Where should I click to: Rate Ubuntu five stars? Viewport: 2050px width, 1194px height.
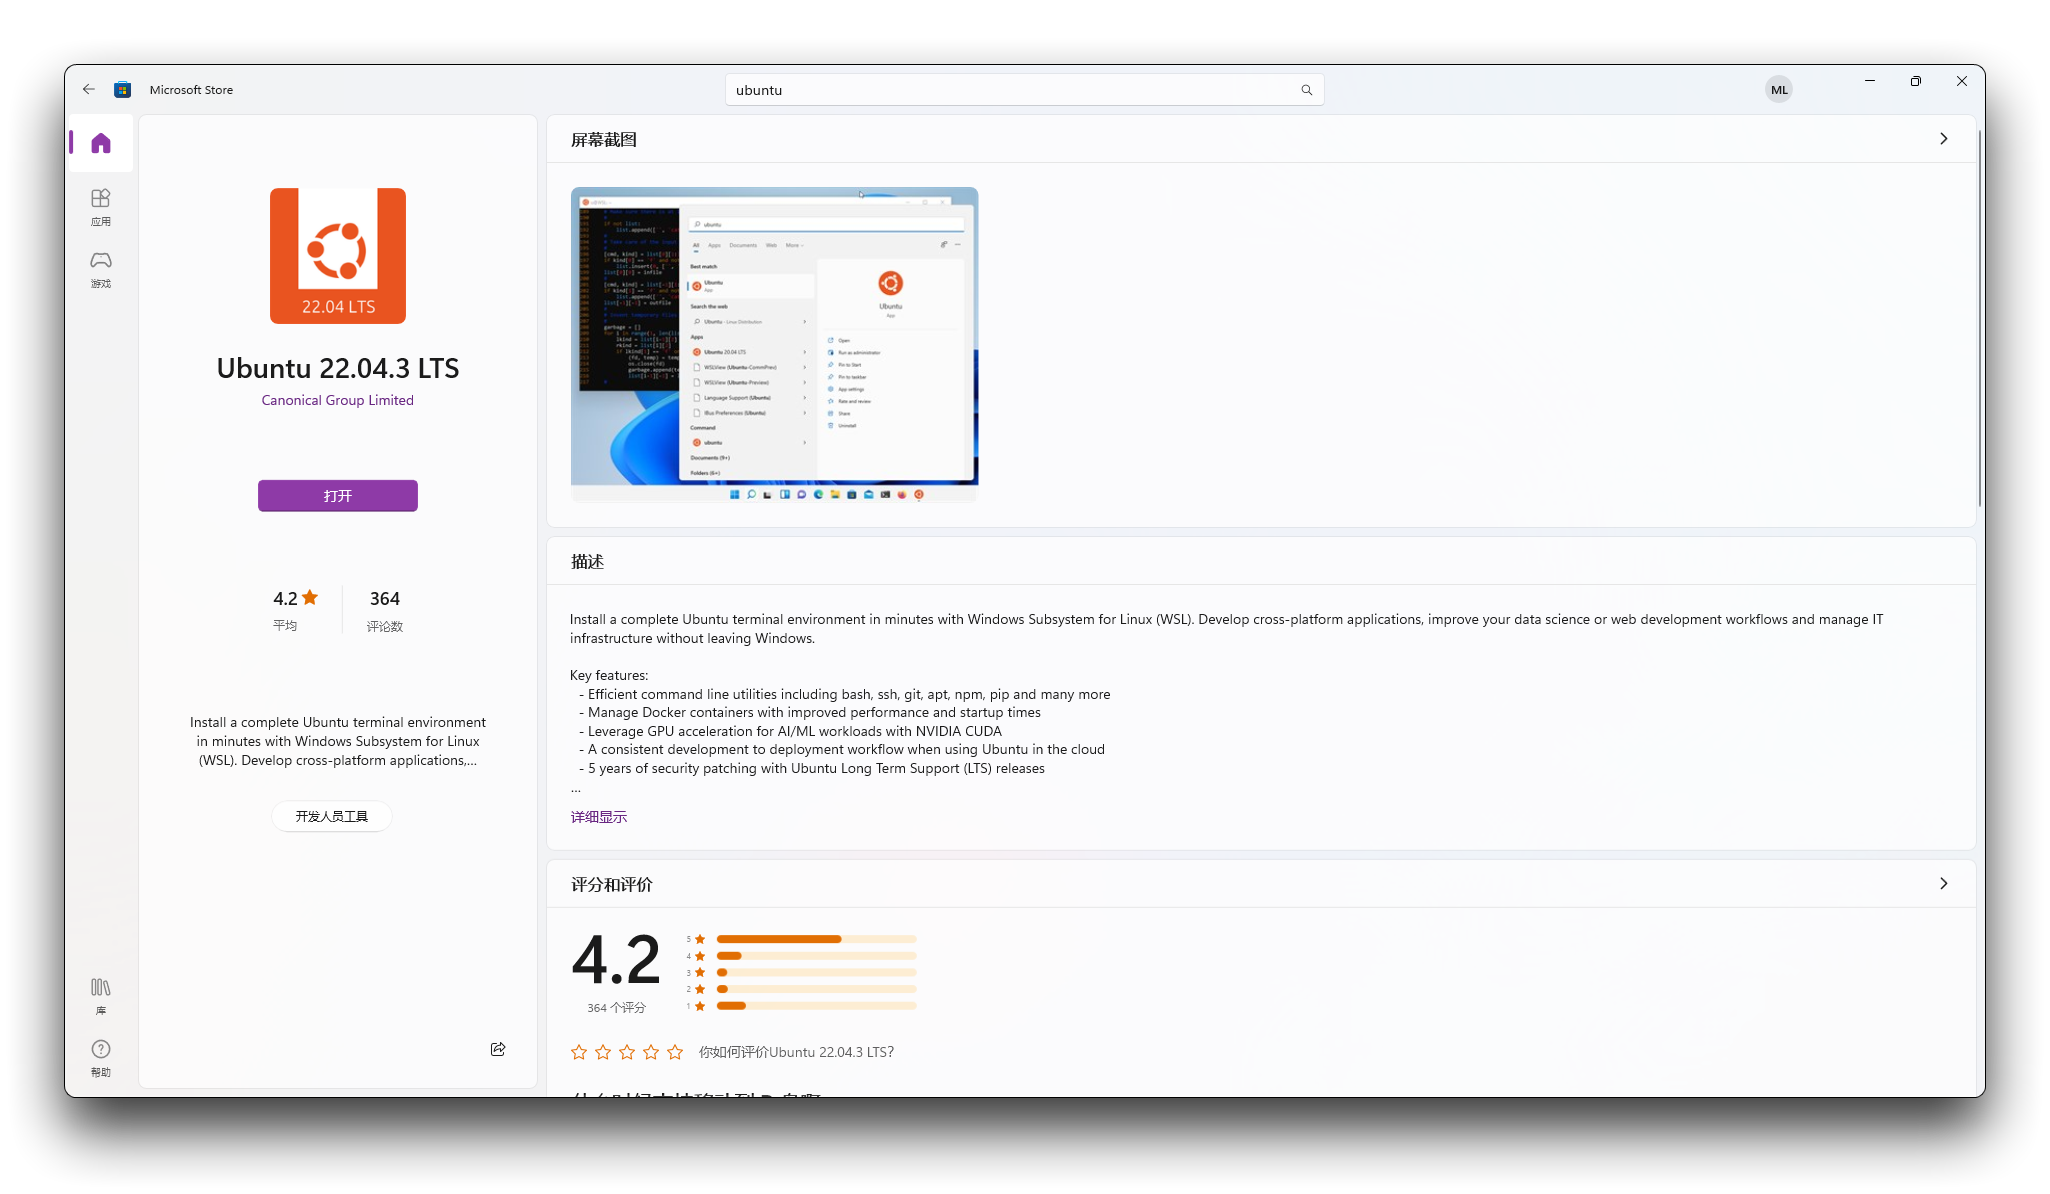tap(675, 1052)
